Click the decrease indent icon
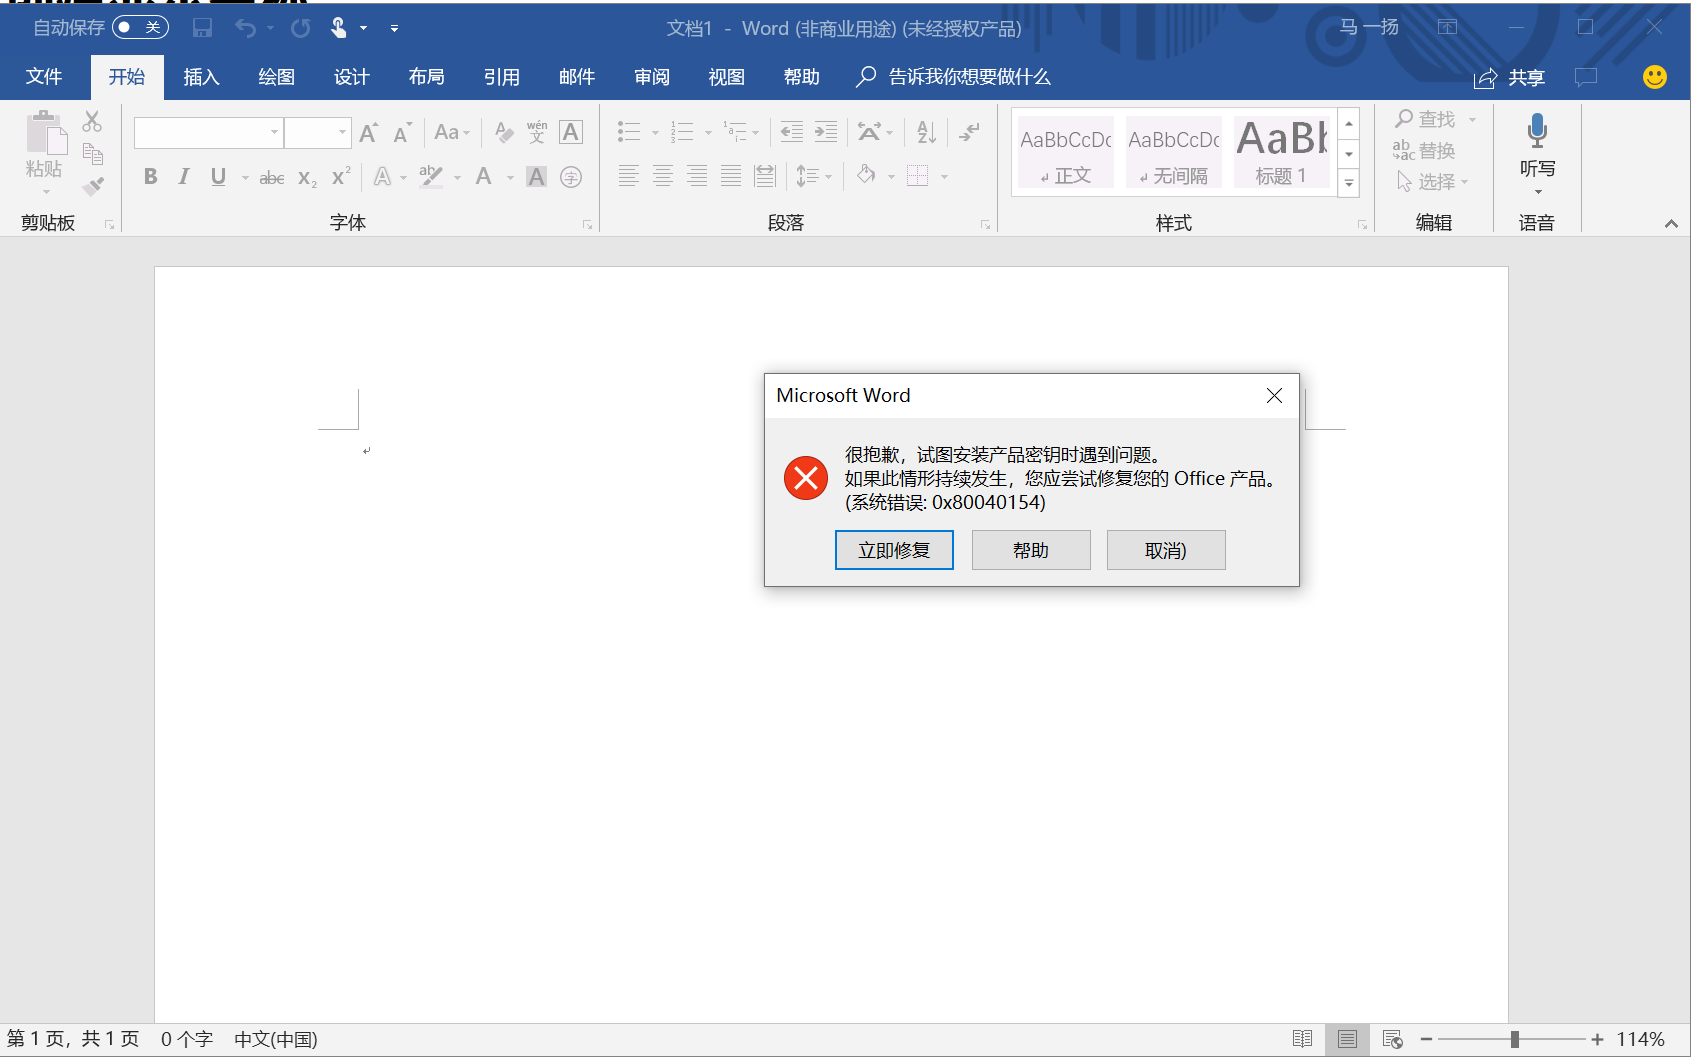Screen dimensions: 1691x1057 (x=792, y=132)
